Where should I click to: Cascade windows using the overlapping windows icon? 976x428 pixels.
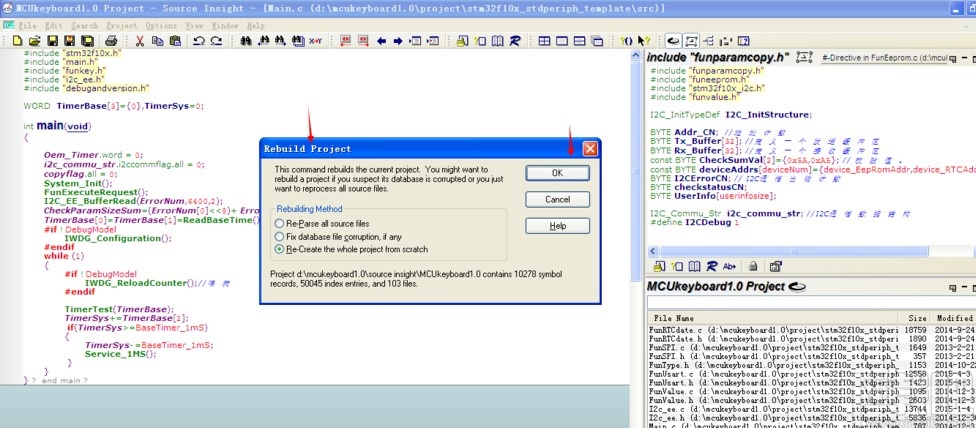coord(597,41)
